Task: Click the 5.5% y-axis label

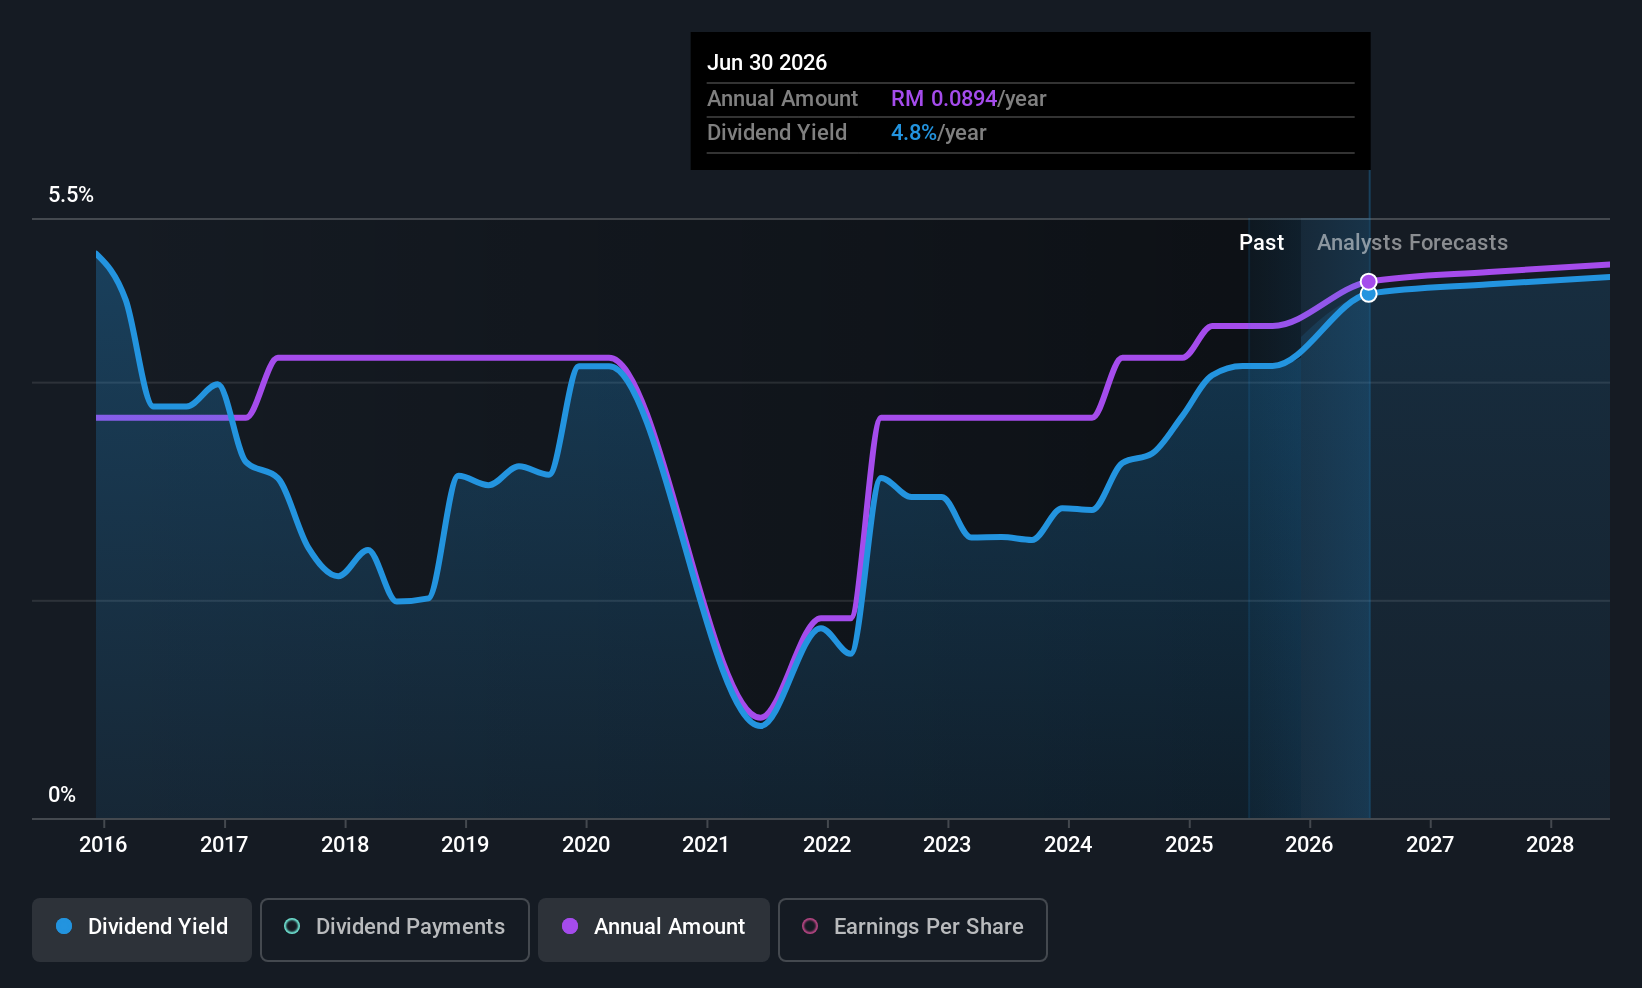Action: point(71,195)
